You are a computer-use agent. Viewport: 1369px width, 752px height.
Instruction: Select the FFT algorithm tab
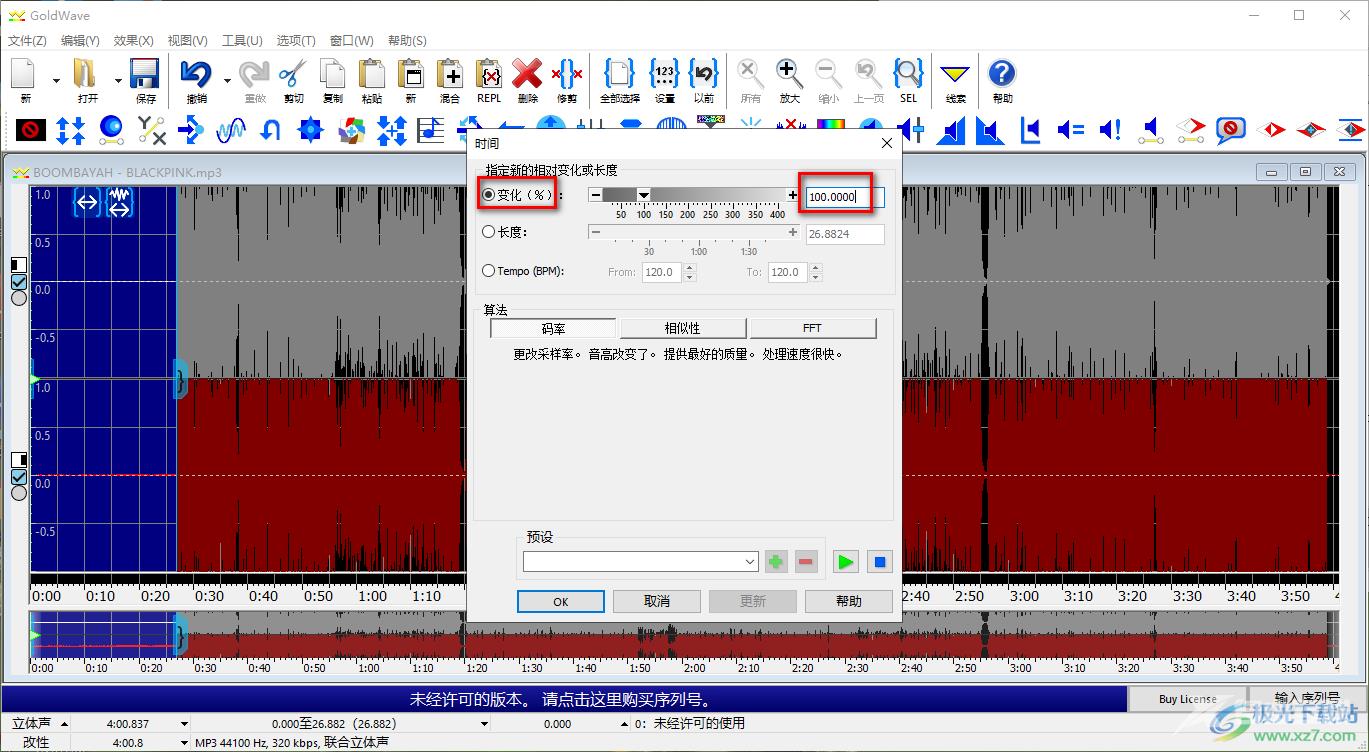pos(813,328)
